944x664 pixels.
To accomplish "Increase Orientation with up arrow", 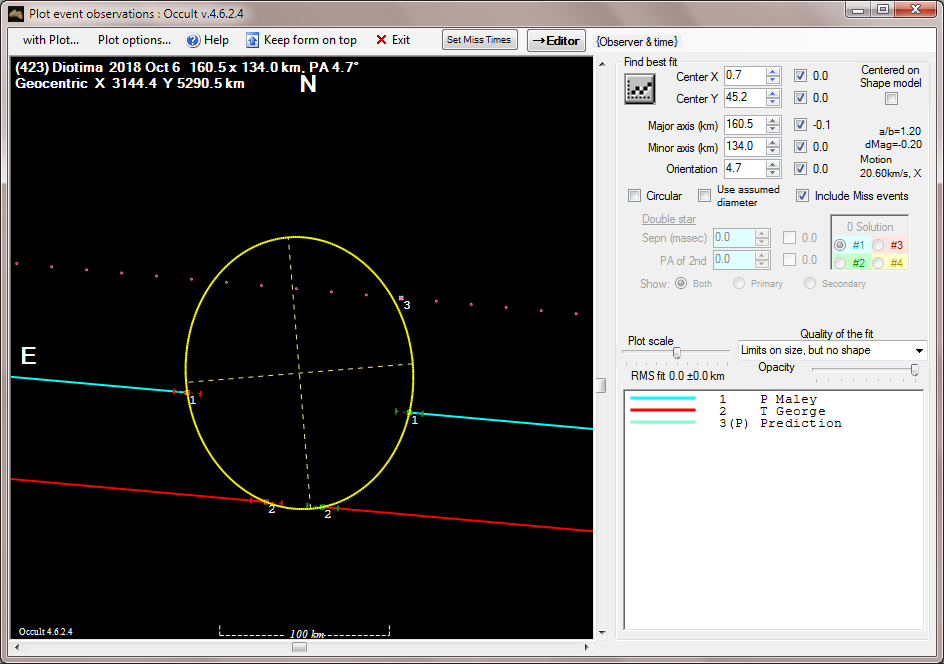I will point(773,164).
